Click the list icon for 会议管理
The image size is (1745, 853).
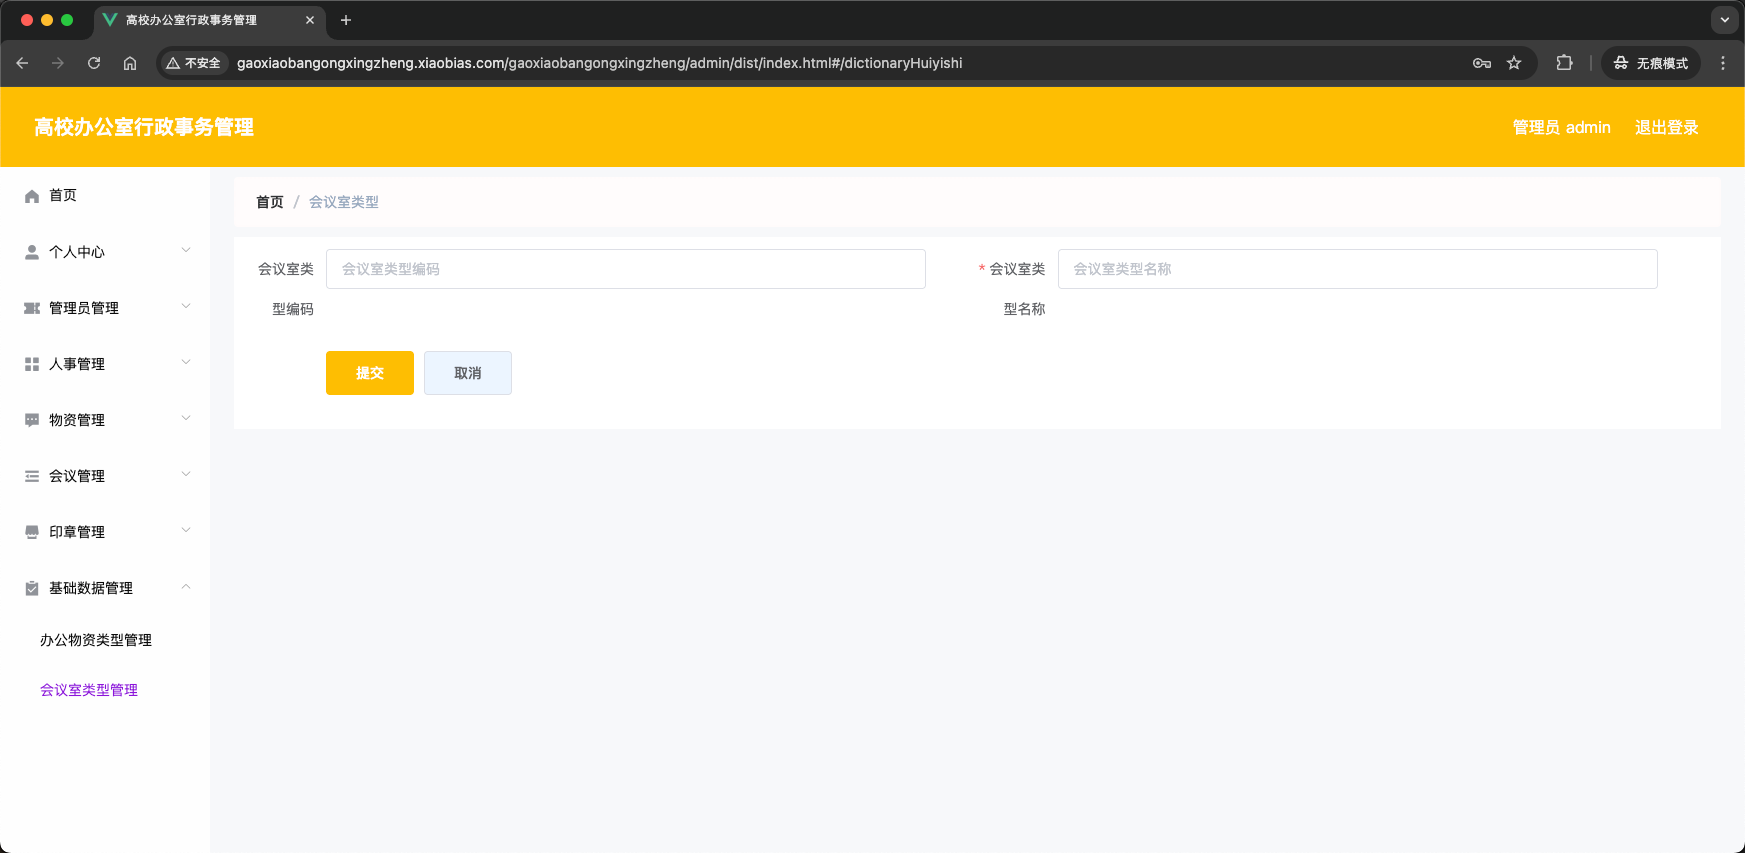32,476
